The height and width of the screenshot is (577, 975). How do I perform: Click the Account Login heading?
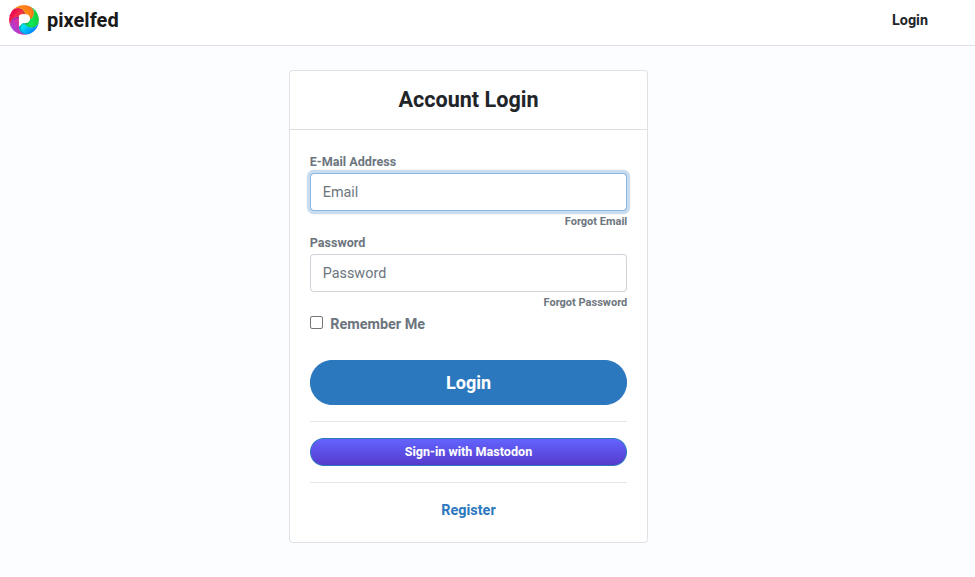click(468, 100)
